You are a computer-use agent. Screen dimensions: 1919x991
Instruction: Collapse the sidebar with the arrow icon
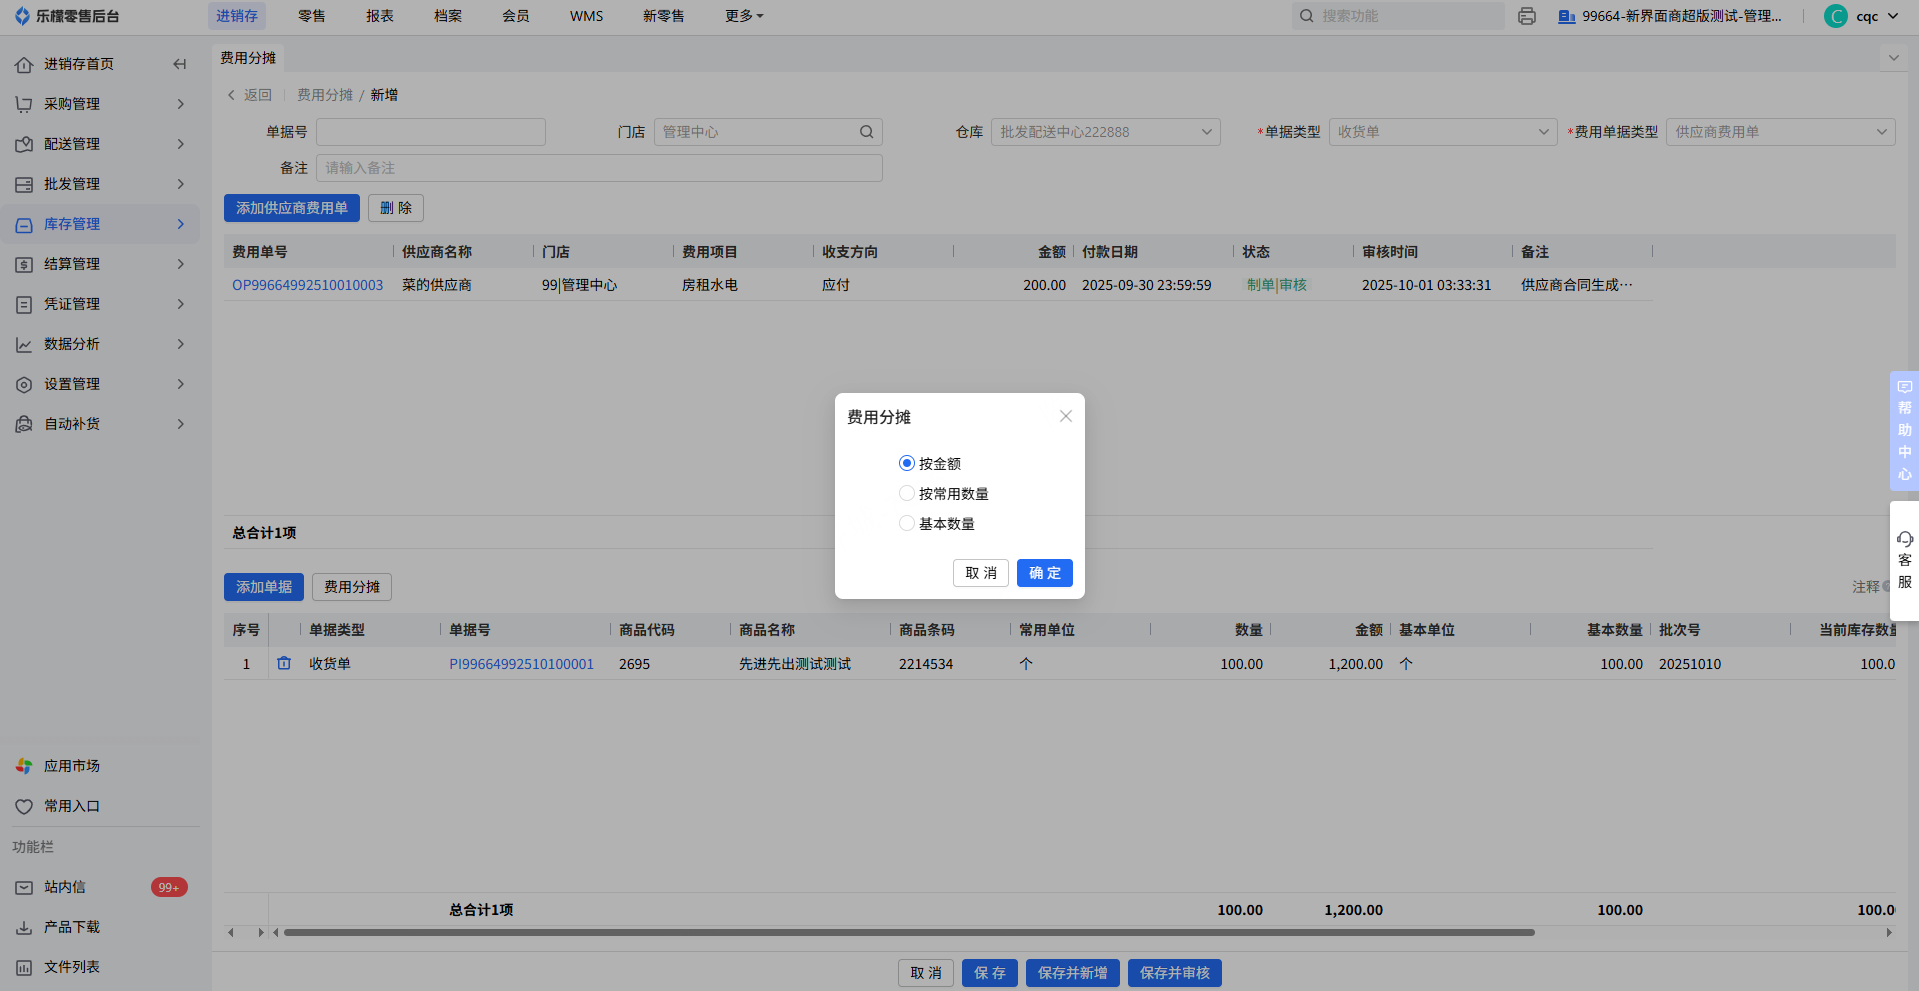coord(180,64)
